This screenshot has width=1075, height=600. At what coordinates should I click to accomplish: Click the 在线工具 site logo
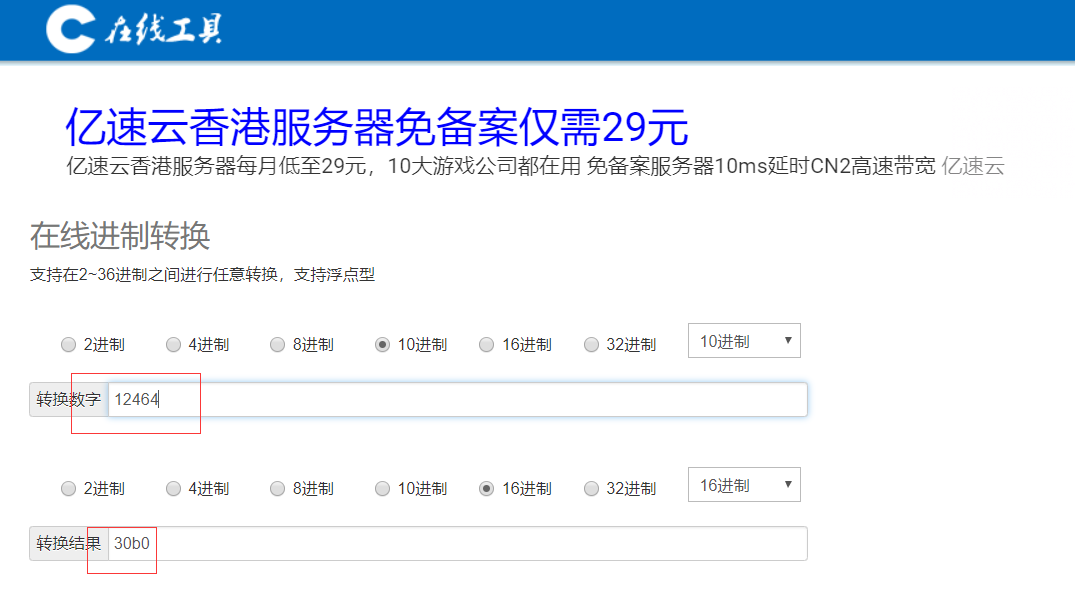(x=134, y=29)
